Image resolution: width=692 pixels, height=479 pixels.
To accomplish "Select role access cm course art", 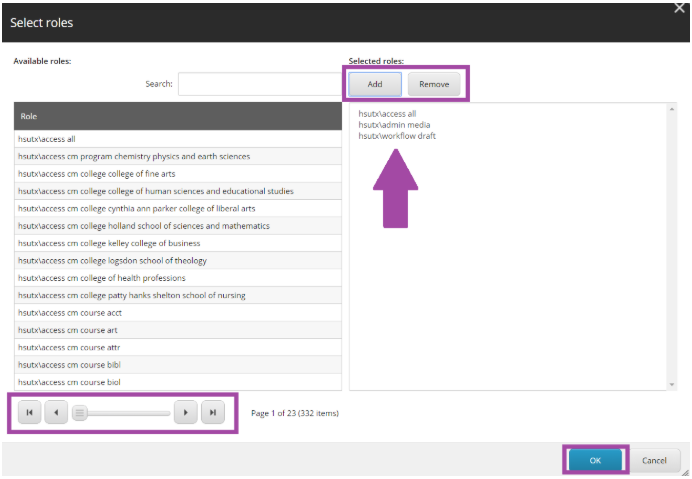I will click(x=178, y=330).
